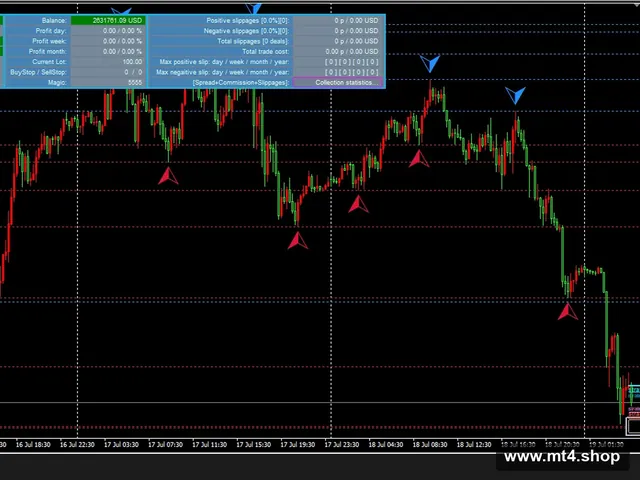Click the Profit day value
Viewport: 640px width, 480px height.
122,31
